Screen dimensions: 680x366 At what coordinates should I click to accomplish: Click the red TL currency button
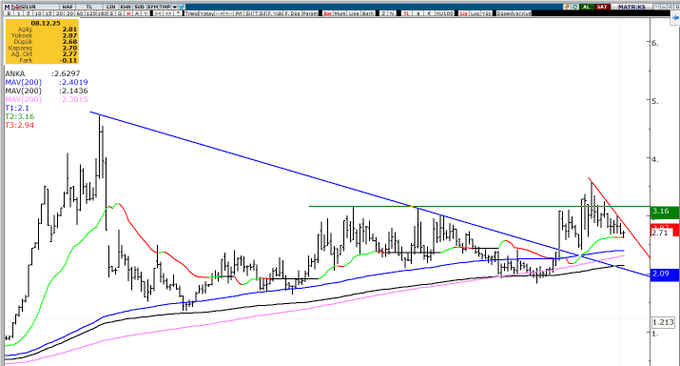coord(407,13)
